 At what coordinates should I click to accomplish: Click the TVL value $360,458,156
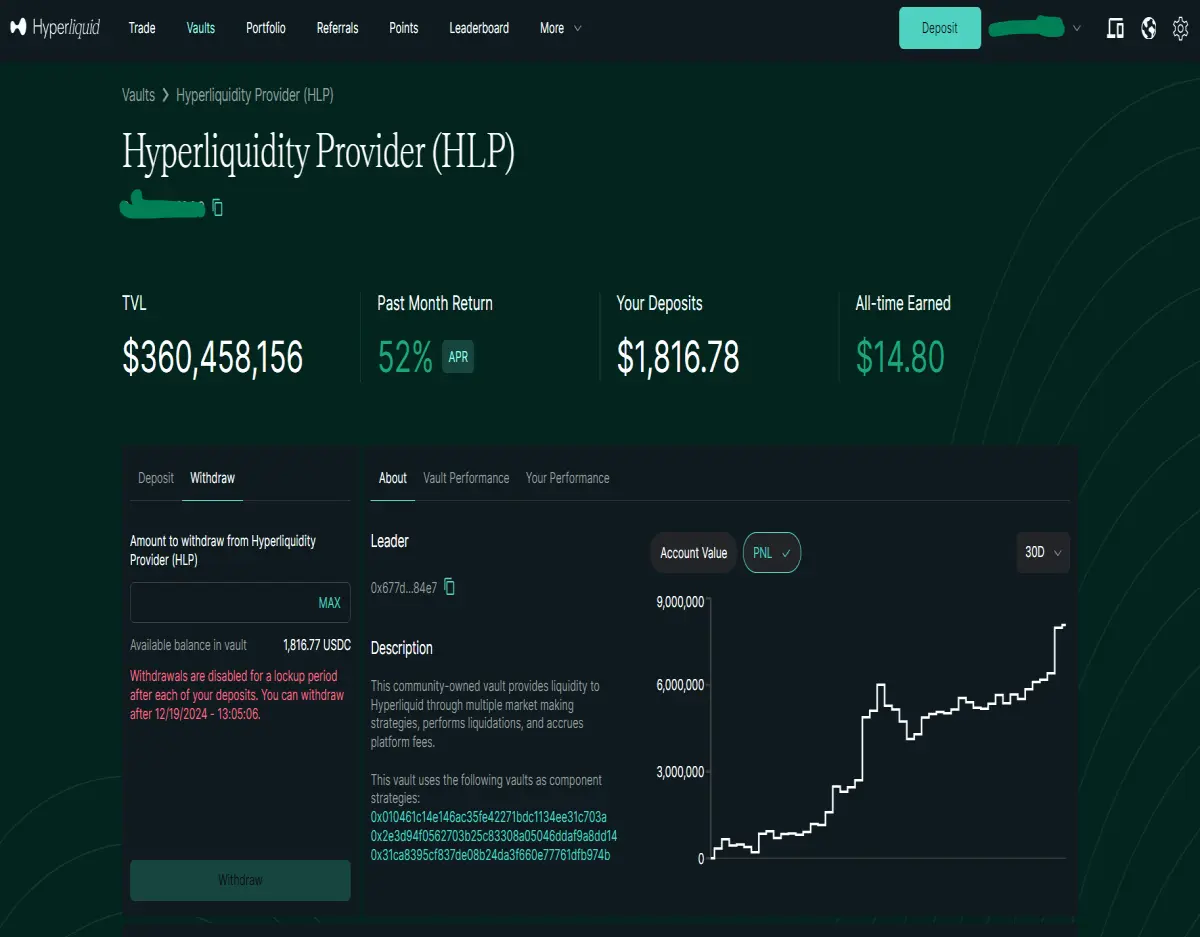click(213, 357)
